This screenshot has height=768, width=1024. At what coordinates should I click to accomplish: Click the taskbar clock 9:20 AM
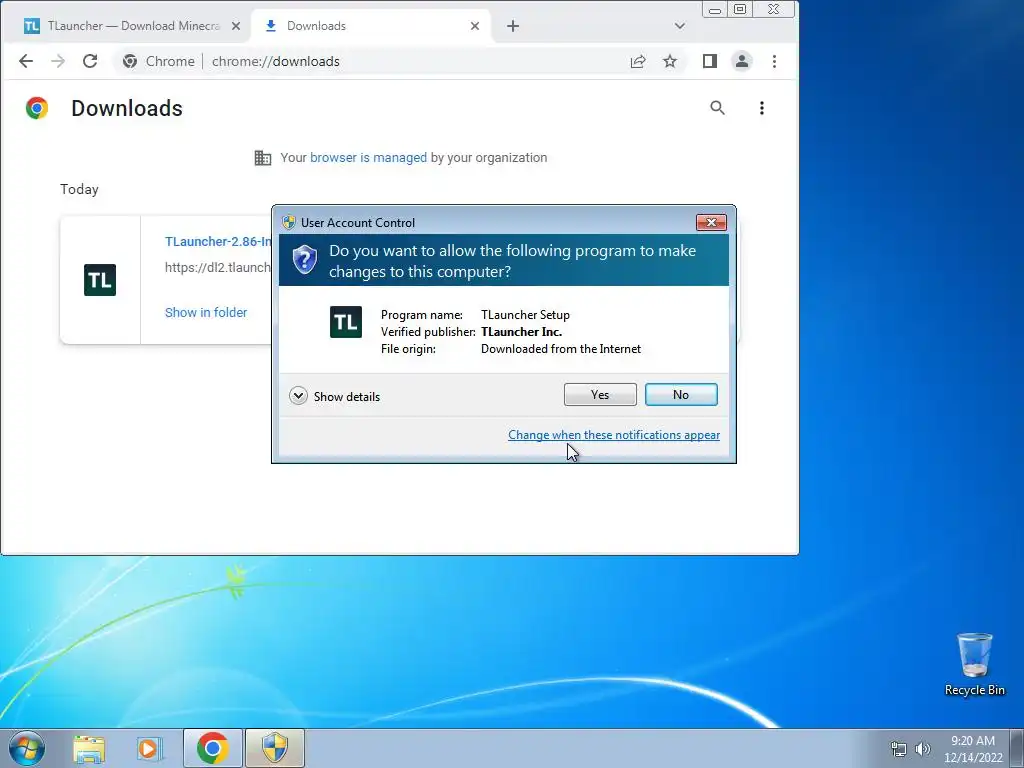973,741
